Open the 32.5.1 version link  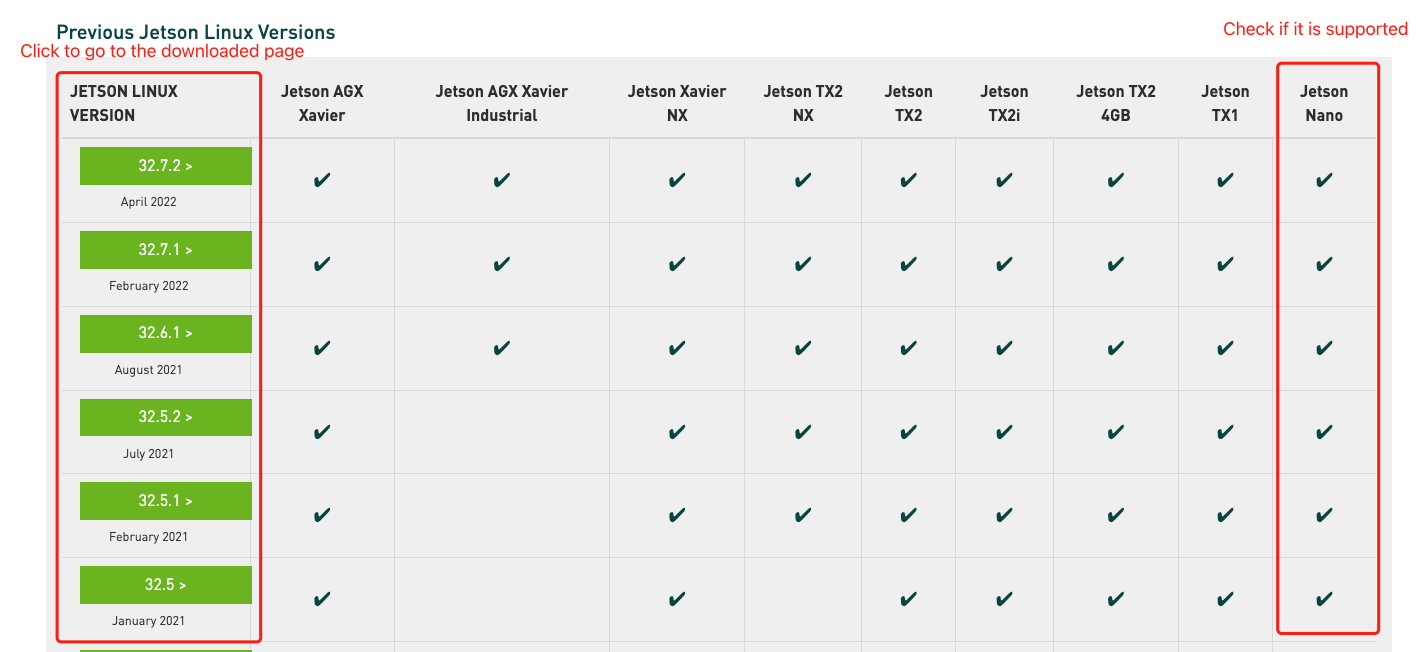point(165,501)
